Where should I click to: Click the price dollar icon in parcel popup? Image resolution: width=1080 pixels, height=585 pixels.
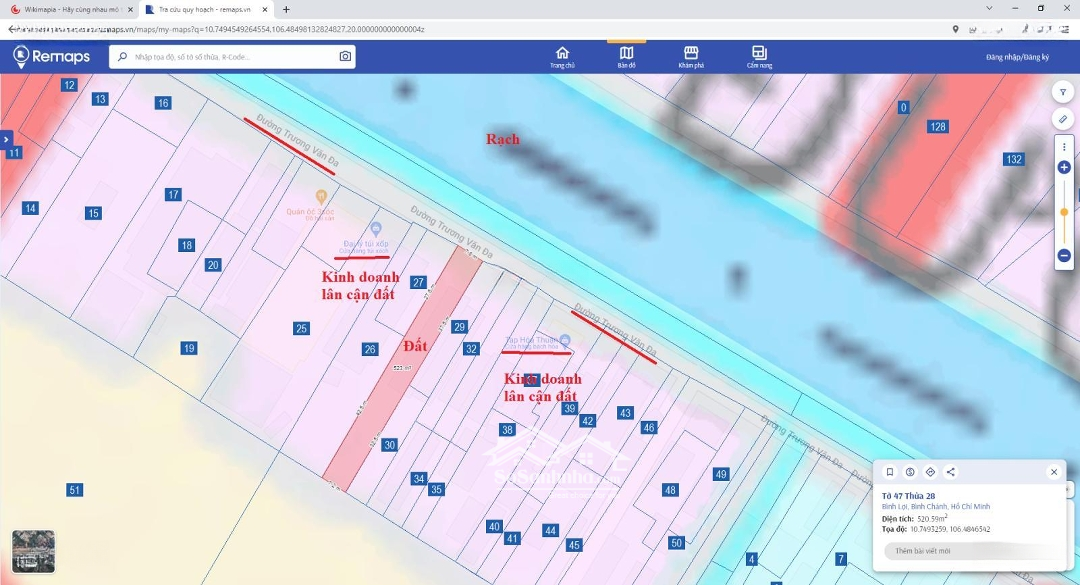coord(910,472)
